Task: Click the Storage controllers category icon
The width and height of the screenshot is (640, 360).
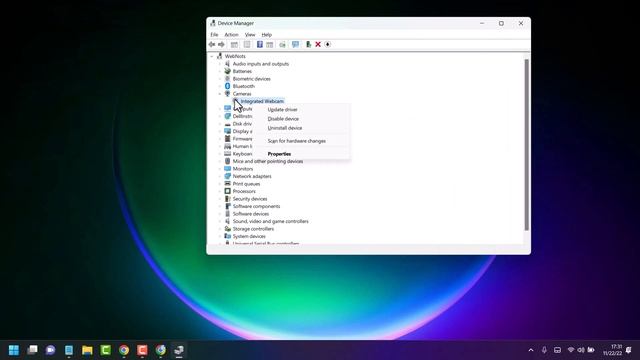Action: click(228, 229)
